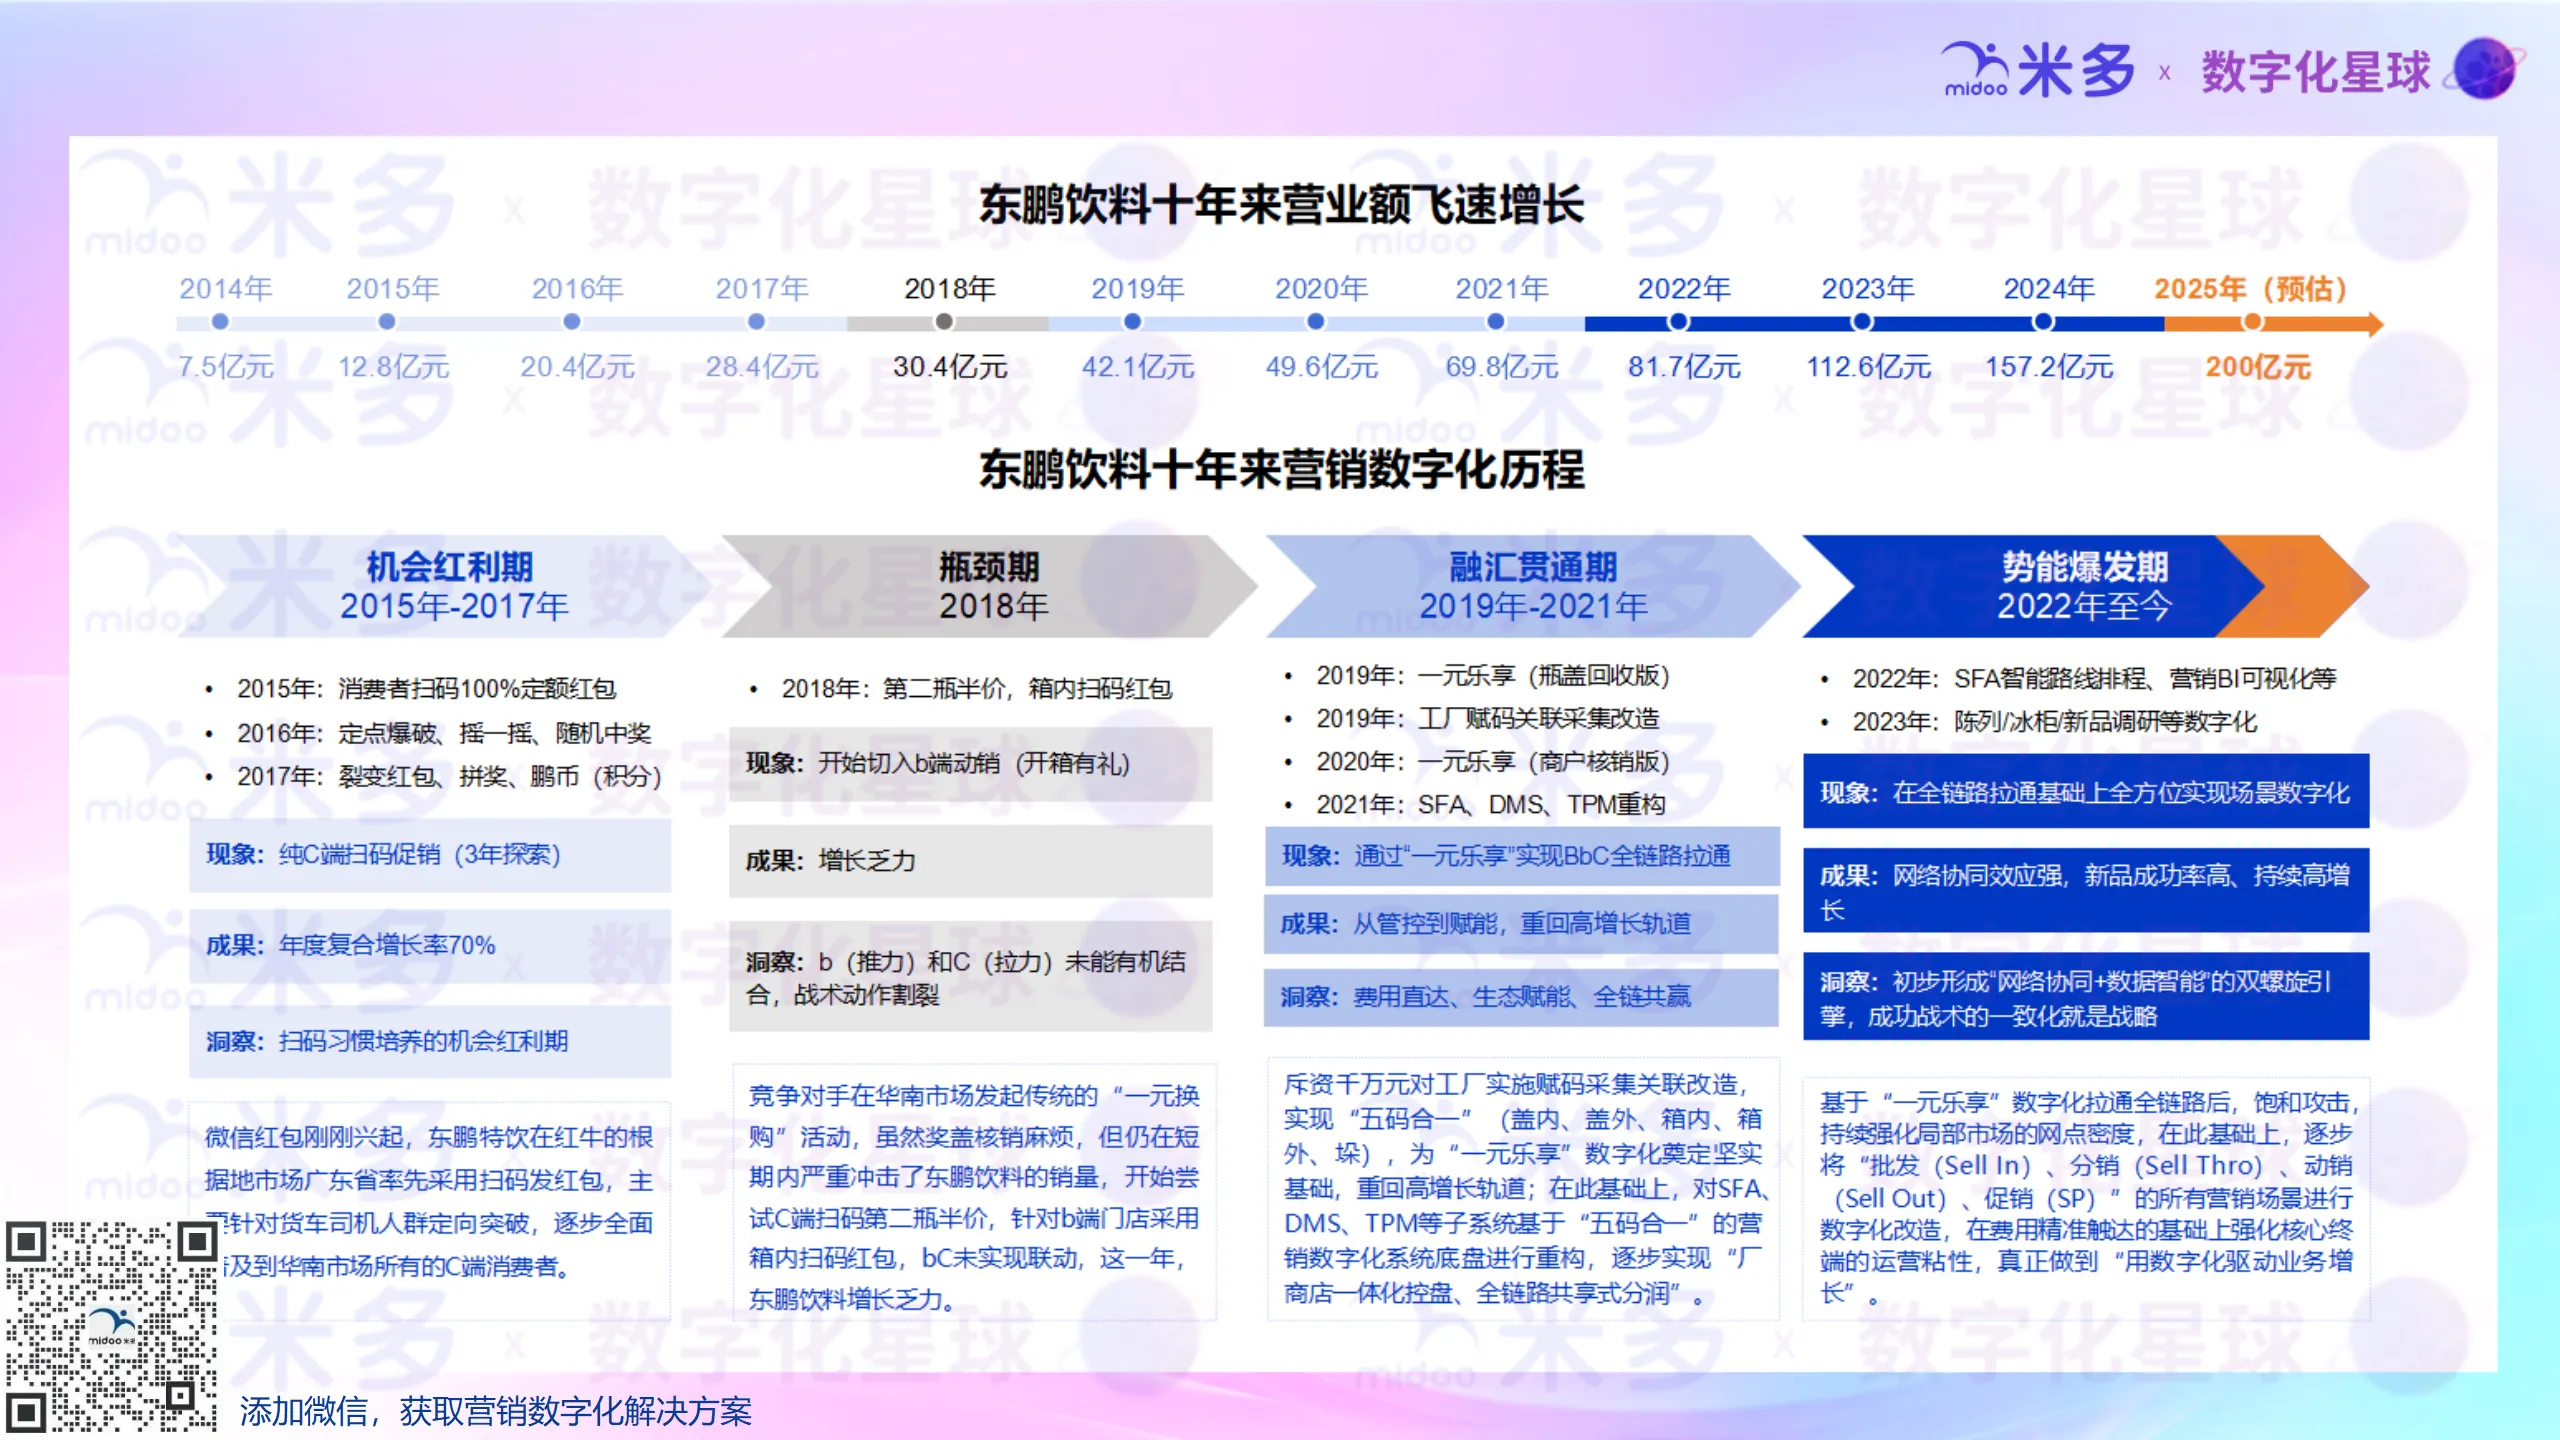Click paragraph starting 竞争对手在华南市场
Viewport: 2560px width, 1440px height.
pos(974,1197)
